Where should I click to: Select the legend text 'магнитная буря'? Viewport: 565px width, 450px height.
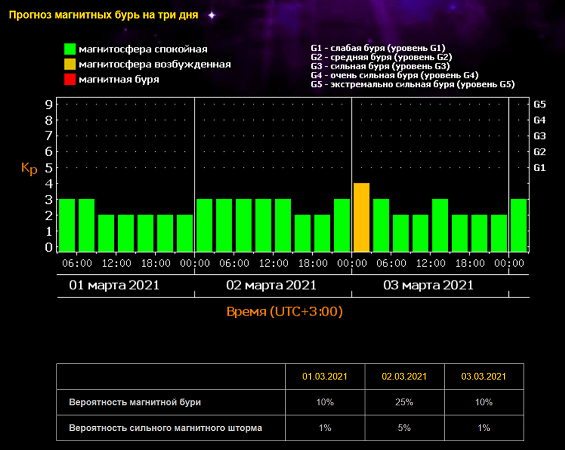click(119, 80)
